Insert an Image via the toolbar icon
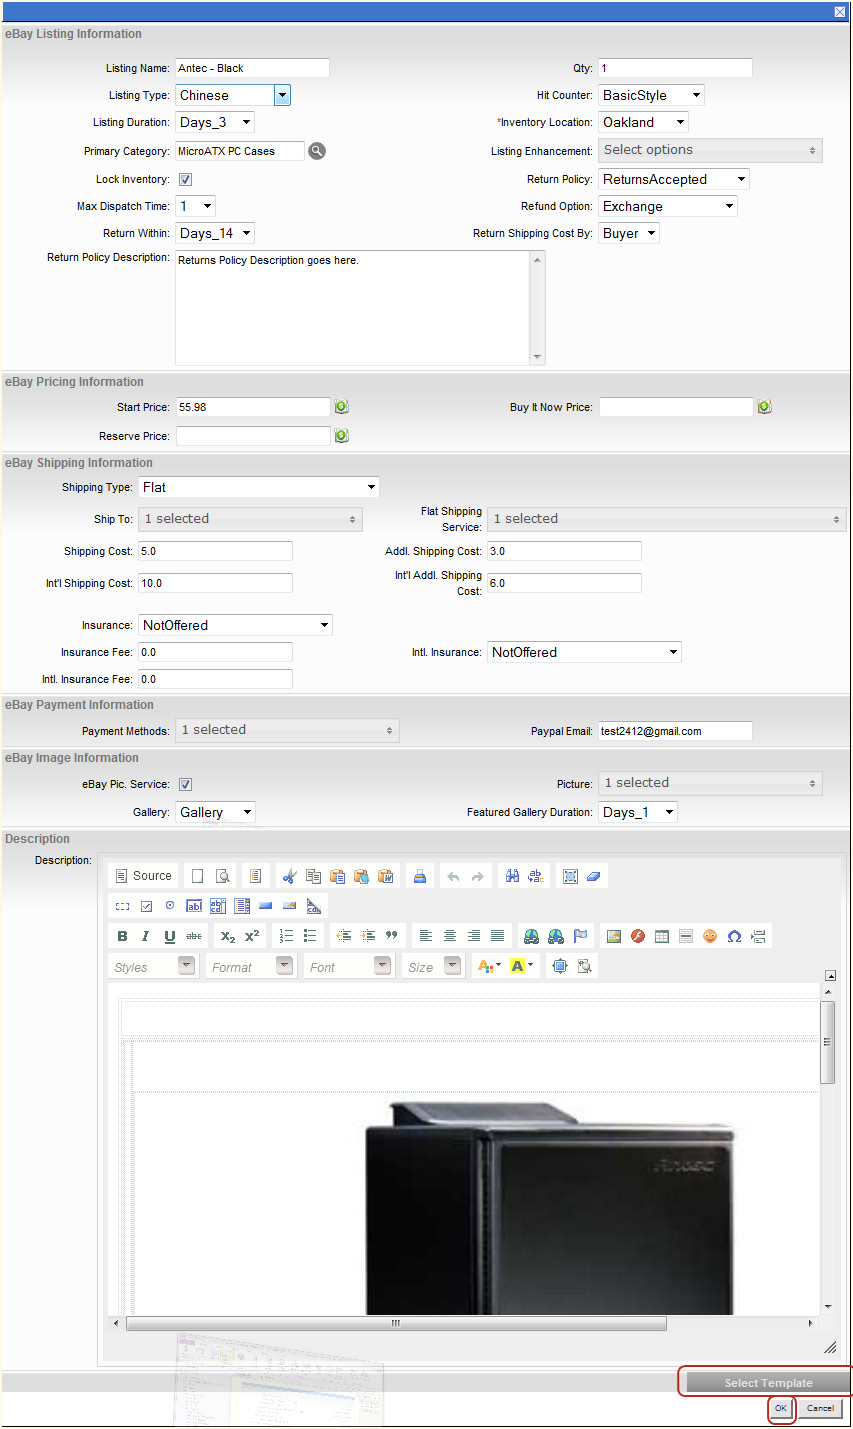The image size is (853, 1429). (614, 936)
